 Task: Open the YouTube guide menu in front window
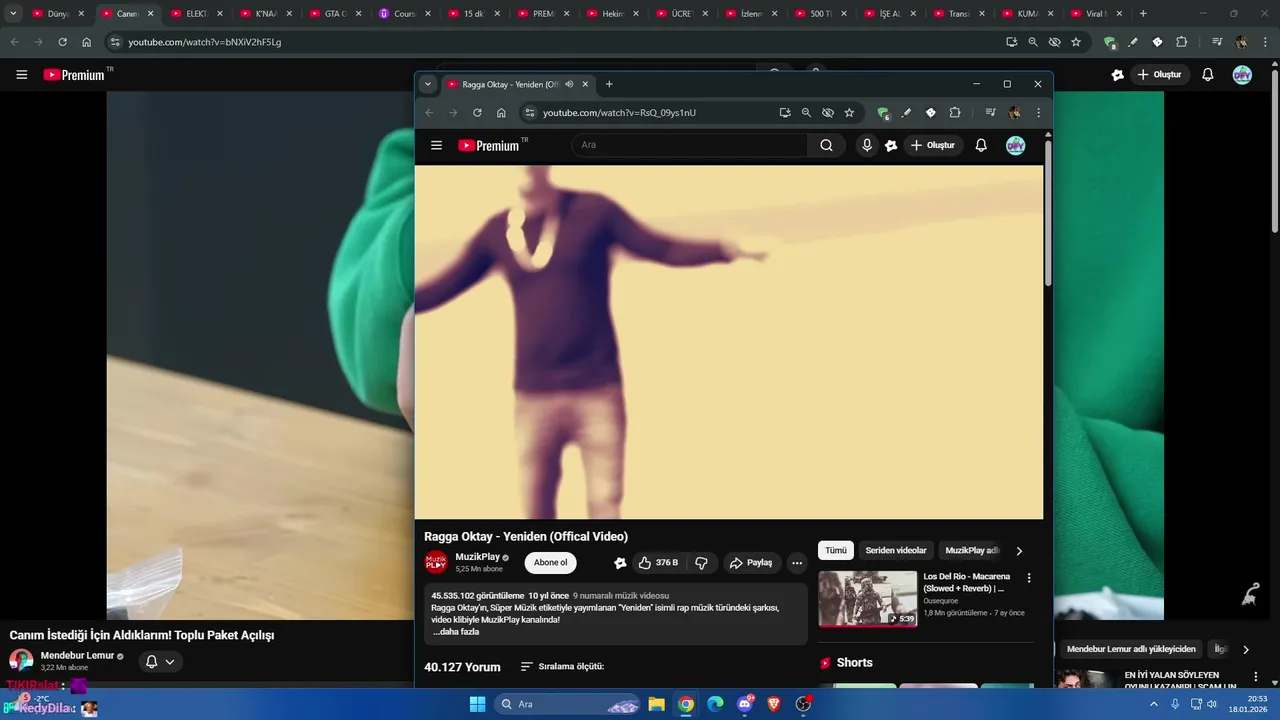click(x=436, y=145)
